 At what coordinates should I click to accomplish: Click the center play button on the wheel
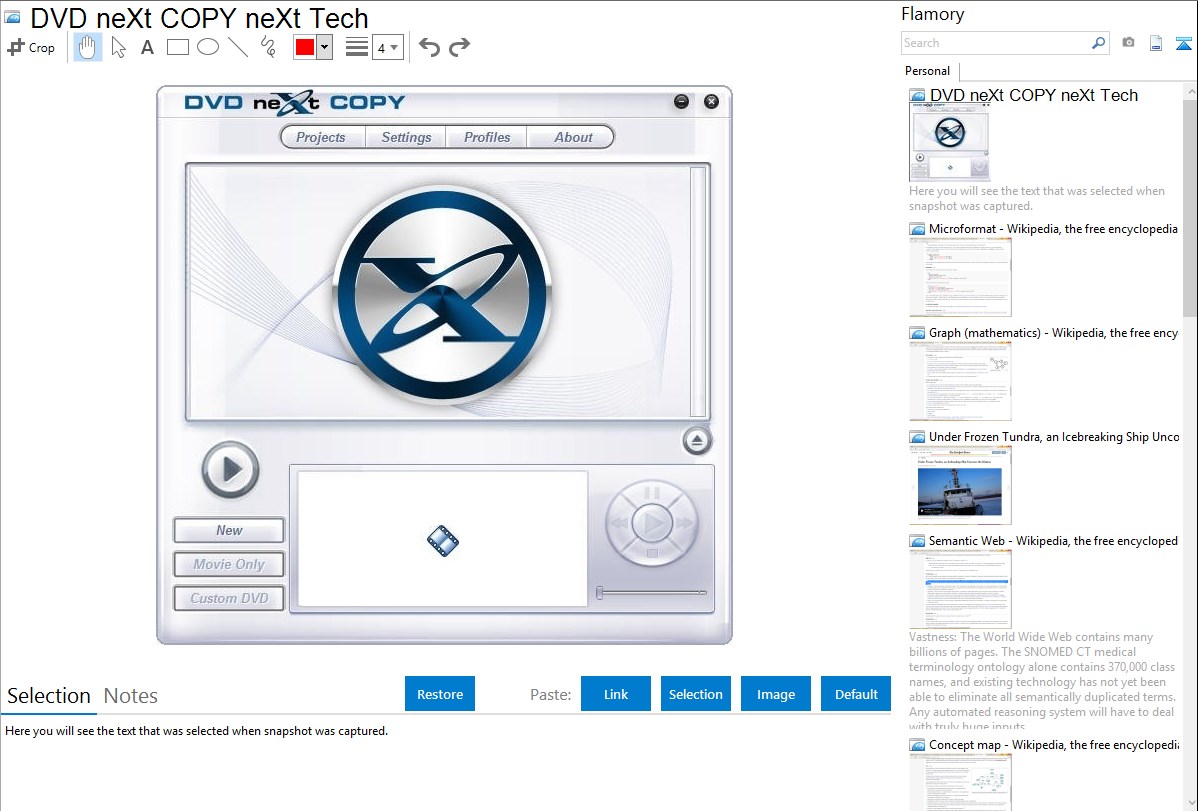652,524
